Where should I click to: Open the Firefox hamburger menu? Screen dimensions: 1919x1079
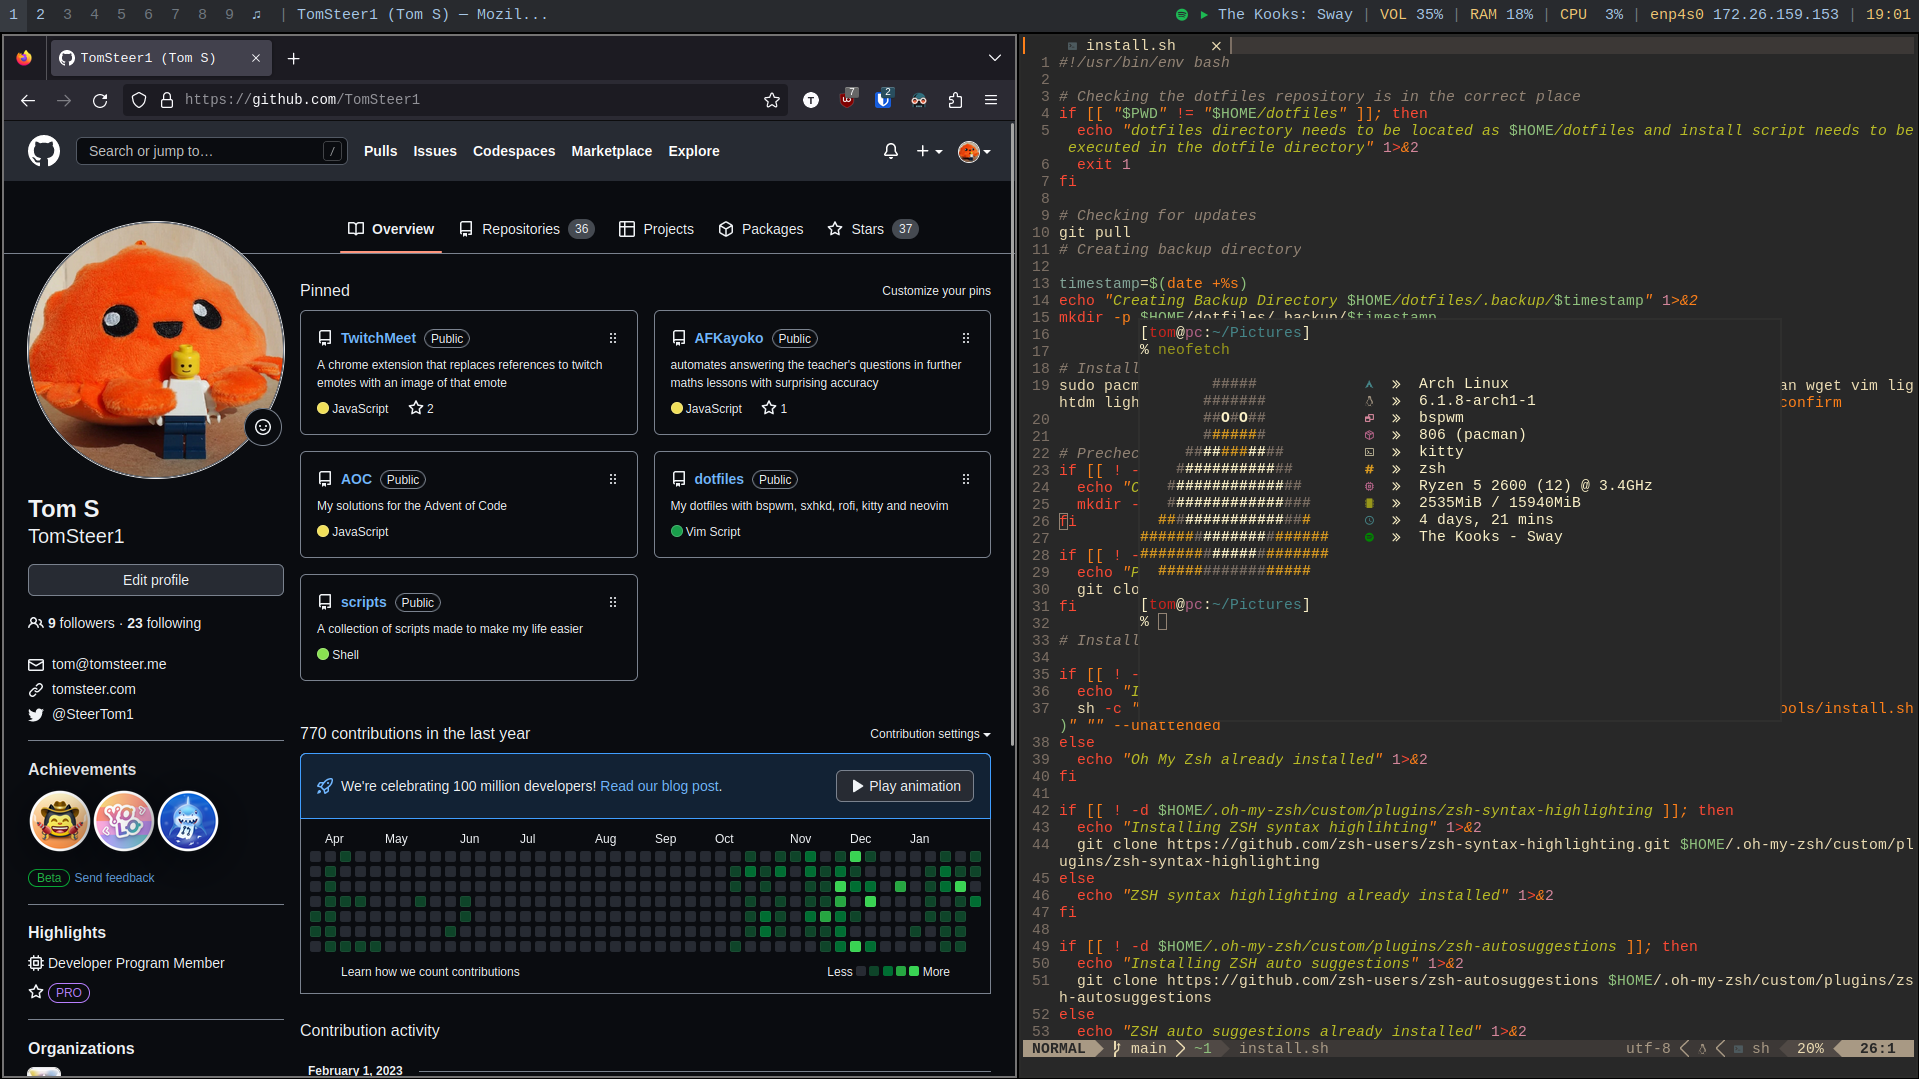tap(991, 100)
